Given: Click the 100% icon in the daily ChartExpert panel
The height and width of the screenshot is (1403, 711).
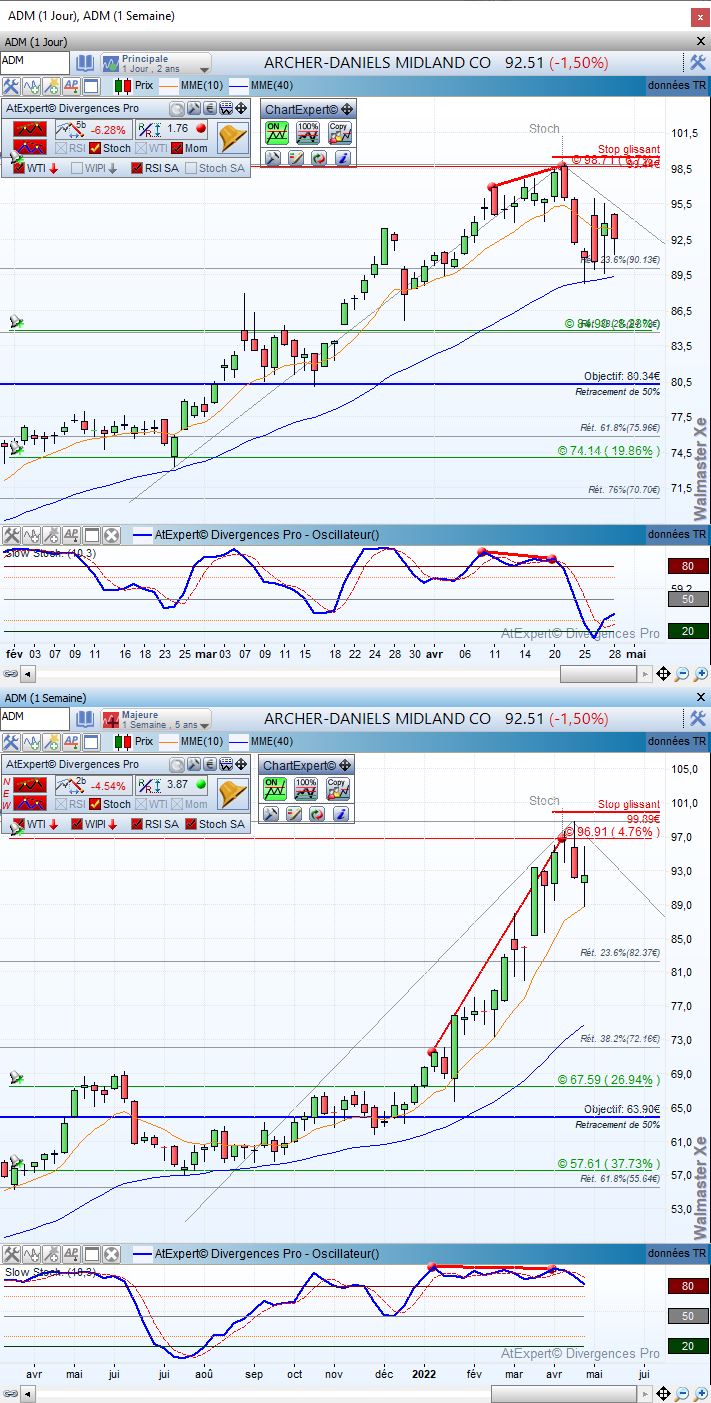Looking at the screenshot, I should pos(307,131).
